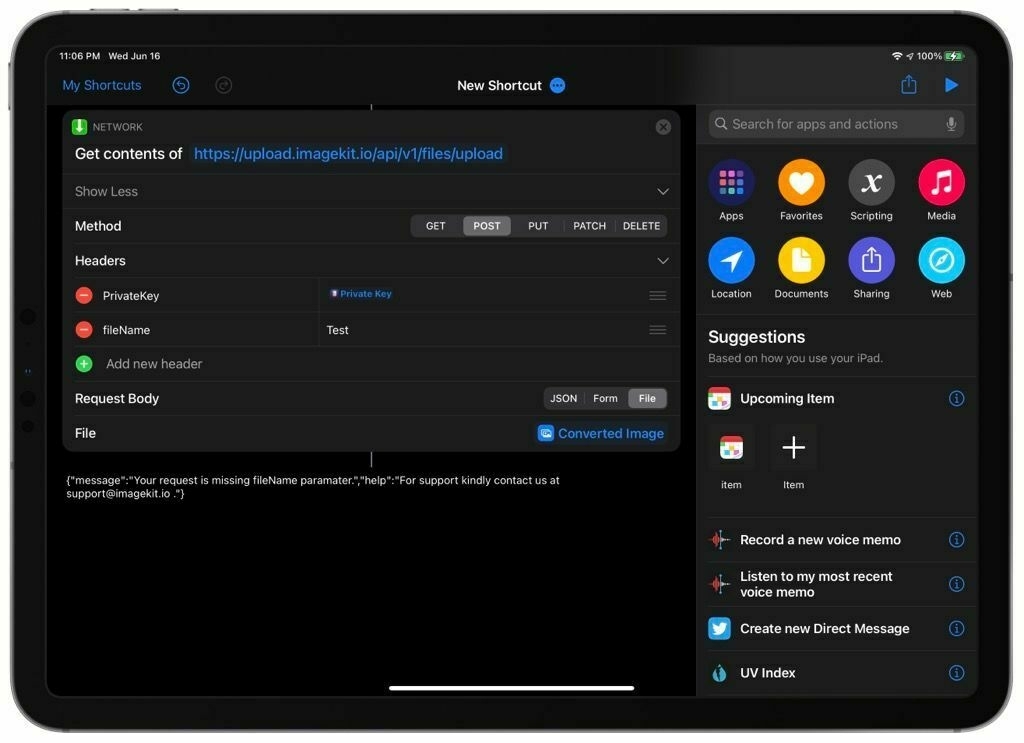The width and height of the screenshot is (1024, 743).
Task: Show info for UV Index
Action: [956, 673]
